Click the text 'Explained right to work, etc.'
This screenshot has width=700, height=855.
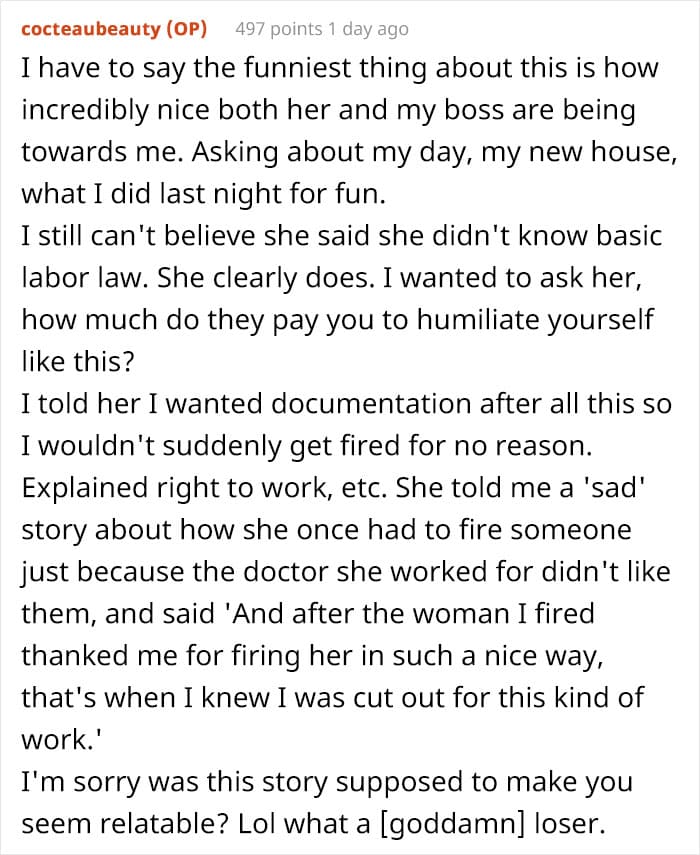coord(204,489)
